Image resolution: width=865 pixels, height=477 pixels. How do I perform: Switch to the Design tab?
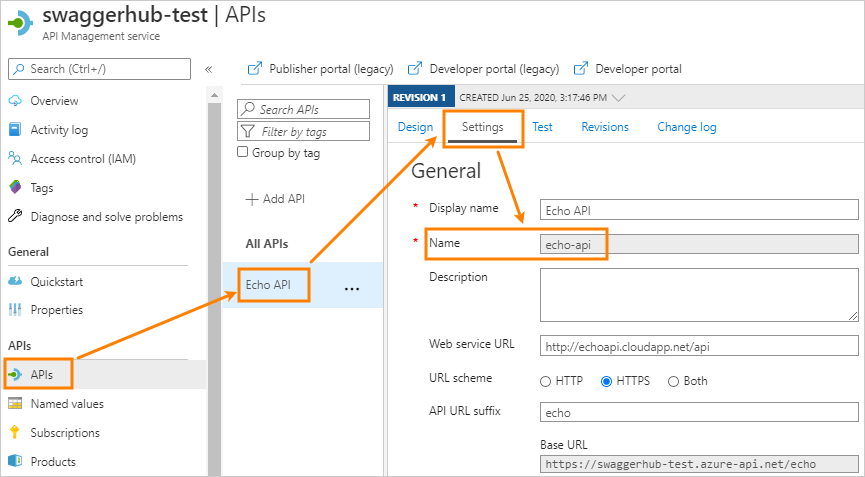[415, 127]
